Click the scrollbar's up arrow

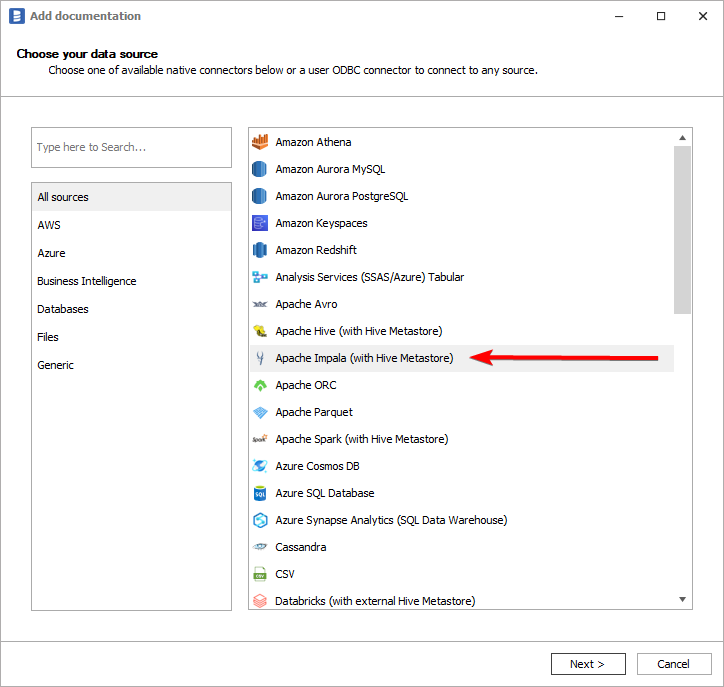(684, 138)
